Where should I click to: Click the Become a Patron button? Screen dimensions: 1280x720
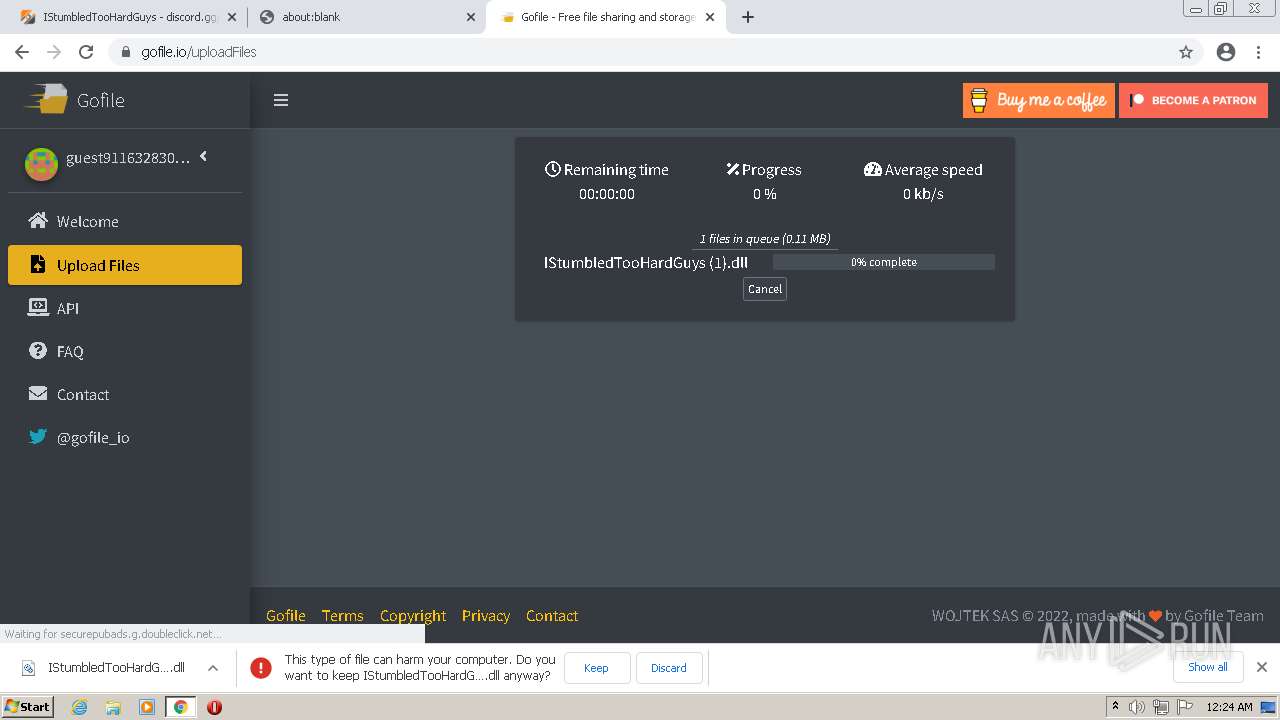tap(1193, 100)
